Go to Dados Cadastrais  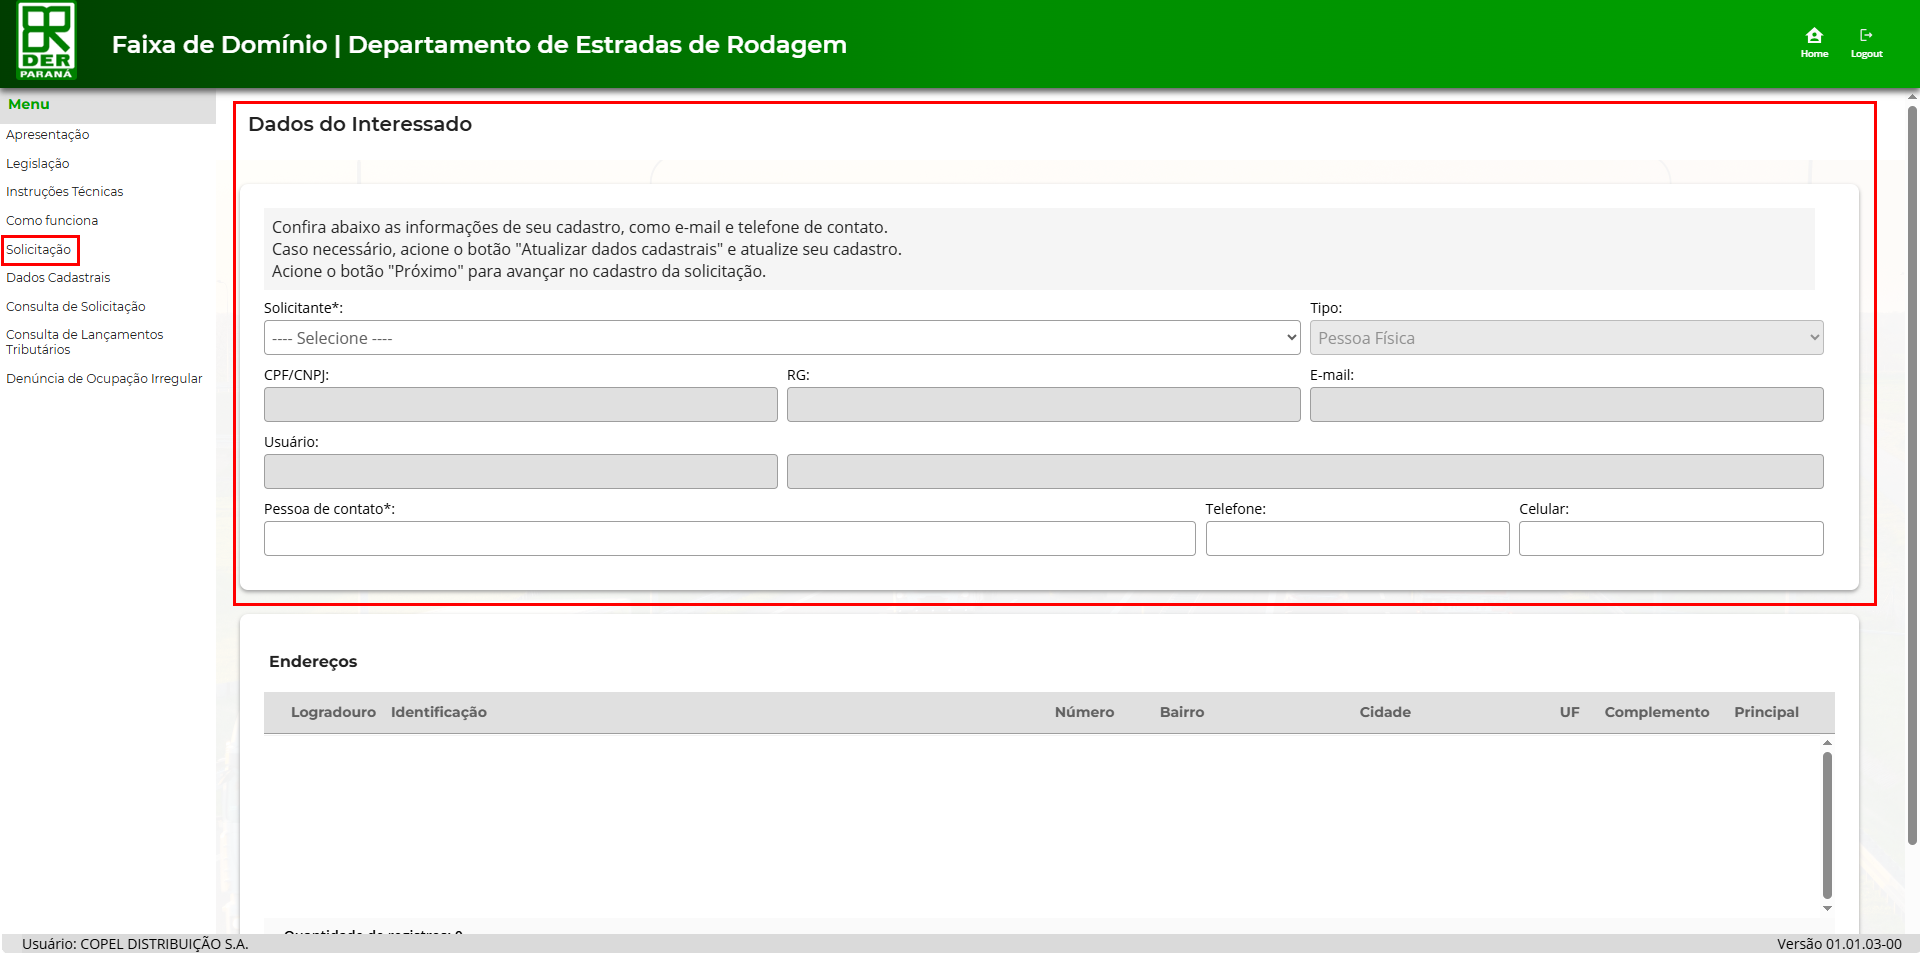pos(58,278)
